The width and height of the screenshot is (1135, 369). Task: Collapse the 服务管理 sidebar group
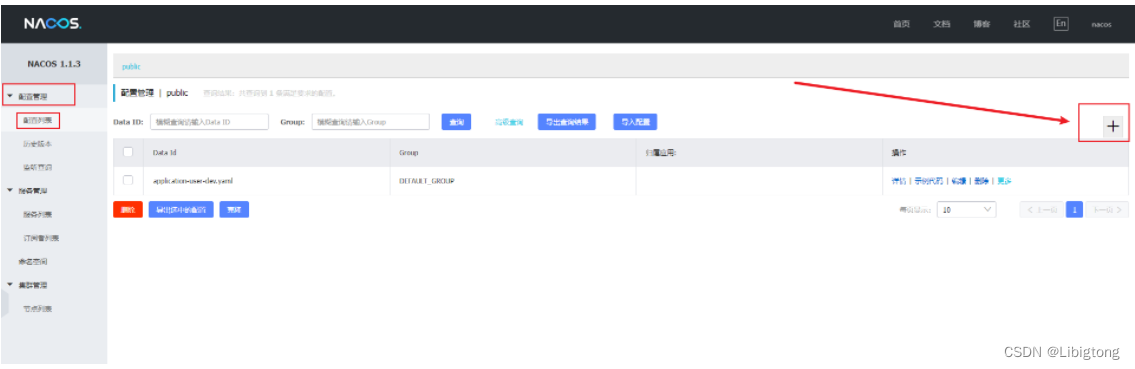tap(10, 190)
